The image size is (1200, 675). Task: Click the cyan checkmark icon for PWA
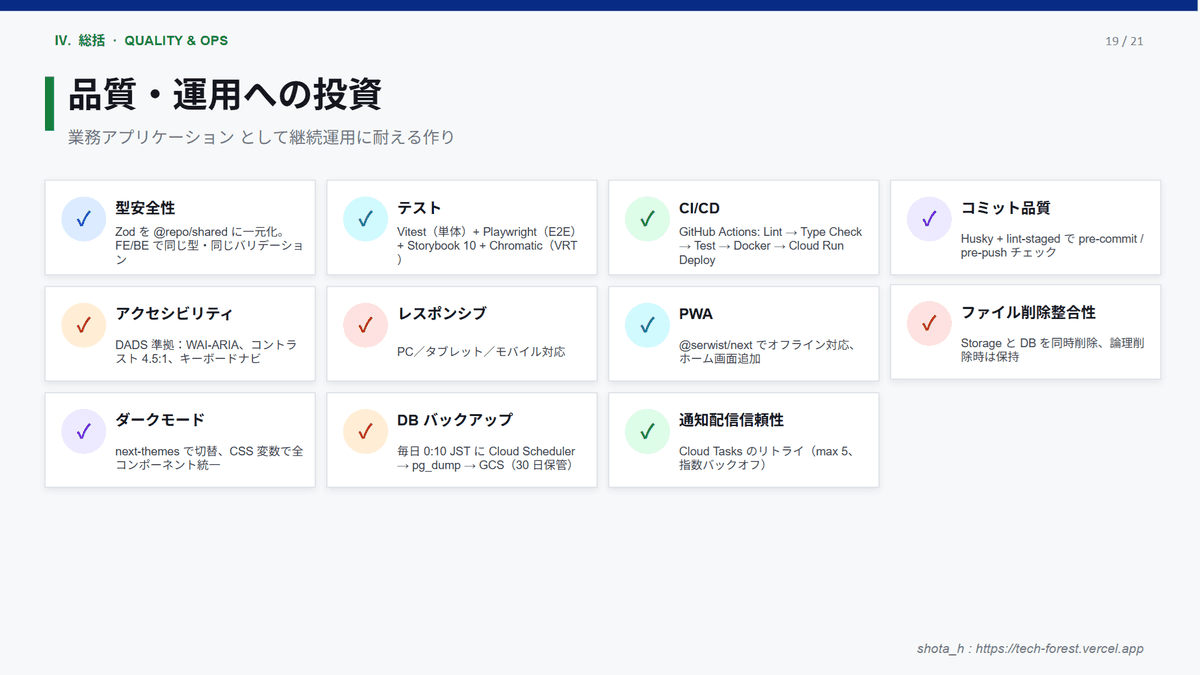coord(648,325)
